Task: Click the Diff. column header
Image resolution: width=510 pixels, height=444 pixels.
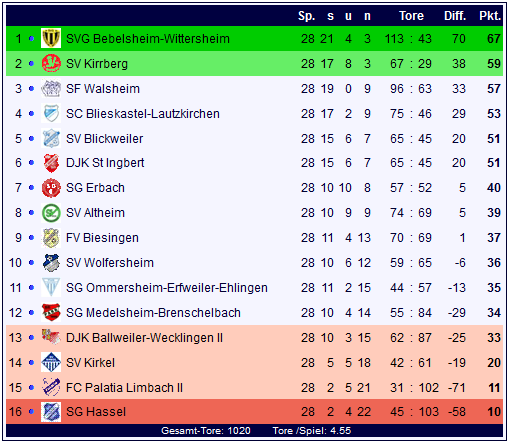Action: pos(455,16)
